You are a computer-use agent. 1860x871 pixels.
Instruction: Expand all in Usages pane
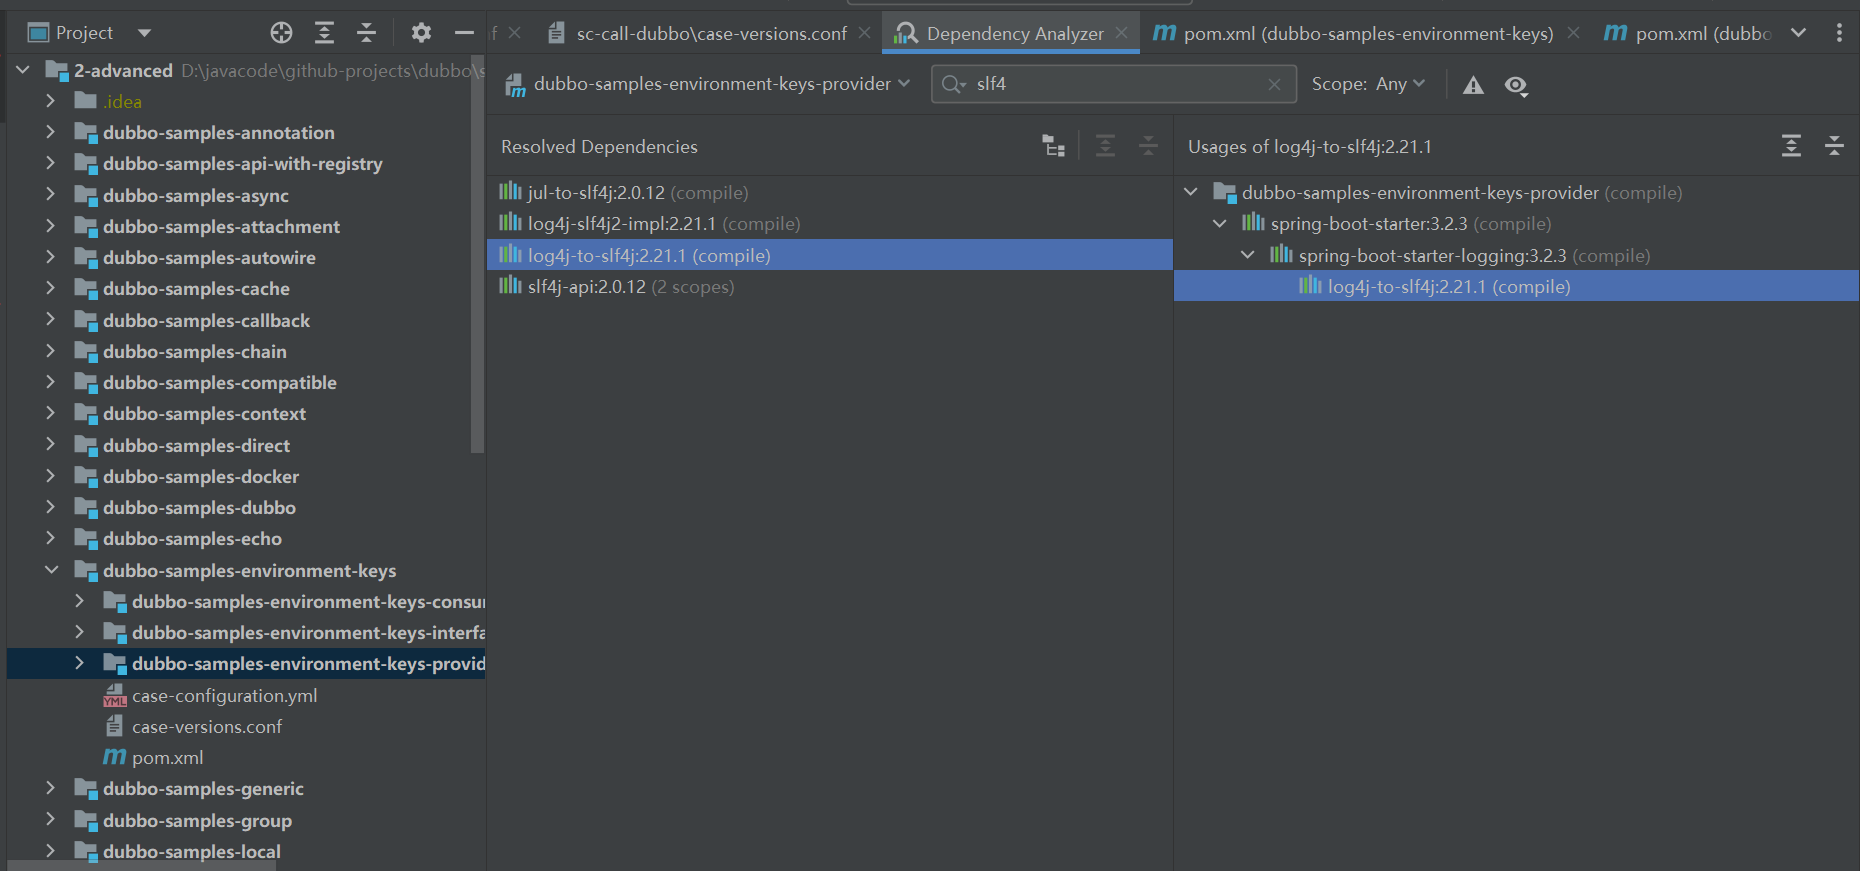tap(1791, 147)
